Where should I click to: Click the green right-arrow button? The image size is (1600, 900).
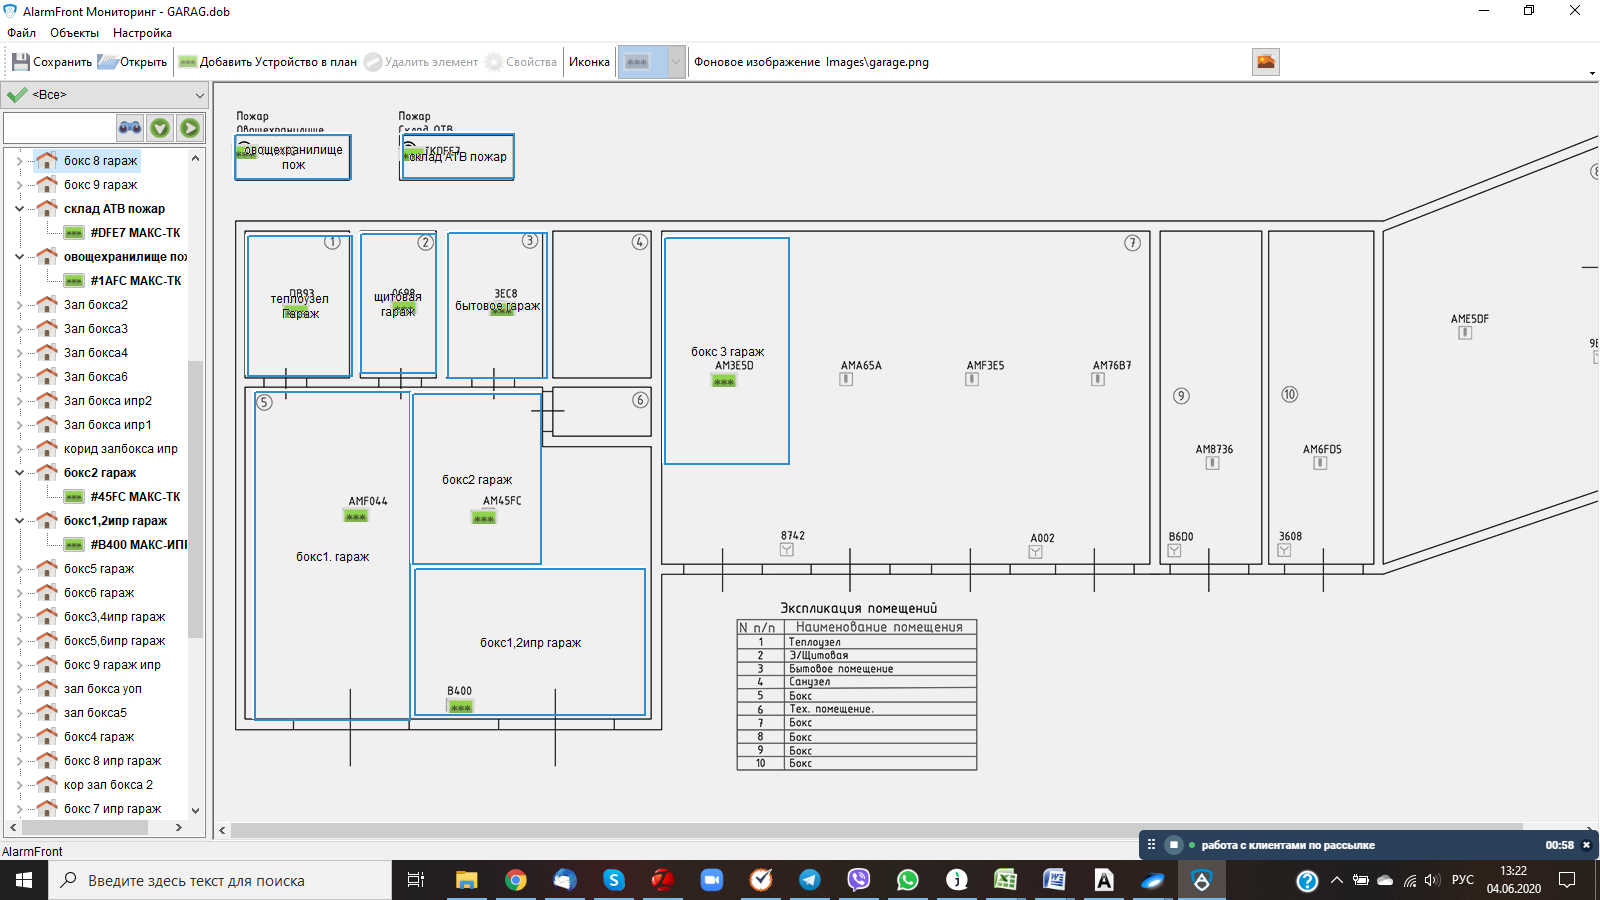click(190, 128)
